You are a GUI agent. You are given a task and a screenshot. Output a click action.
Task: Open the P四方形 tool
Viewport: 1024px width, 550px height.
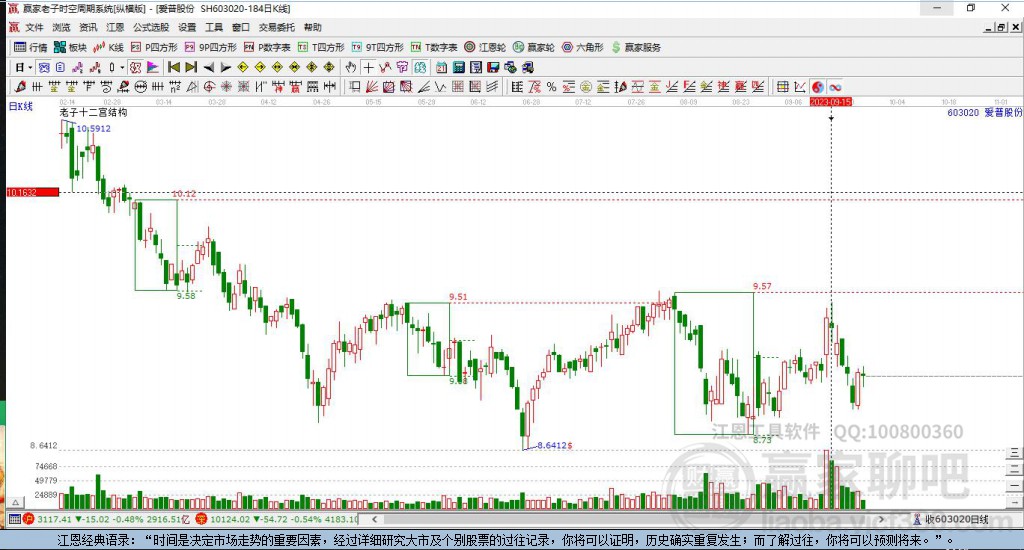pos(154,47)
